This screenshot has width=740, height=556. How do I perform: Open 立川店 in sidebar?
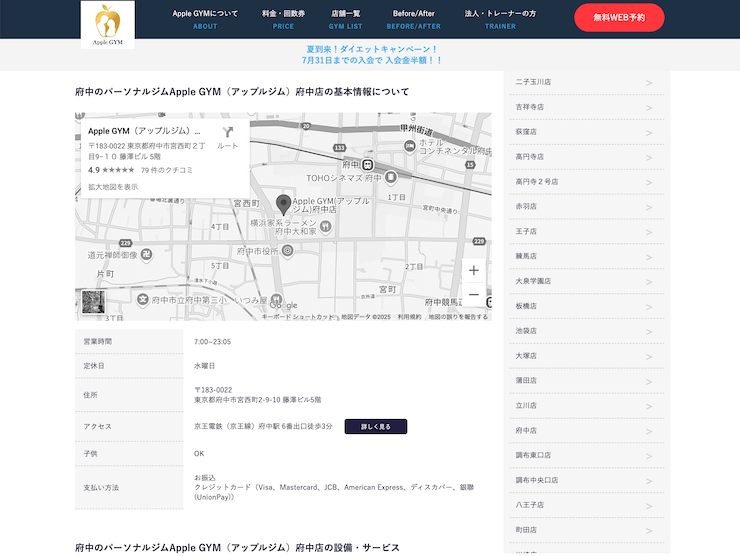pyautogui.click(x=587, y=405)
